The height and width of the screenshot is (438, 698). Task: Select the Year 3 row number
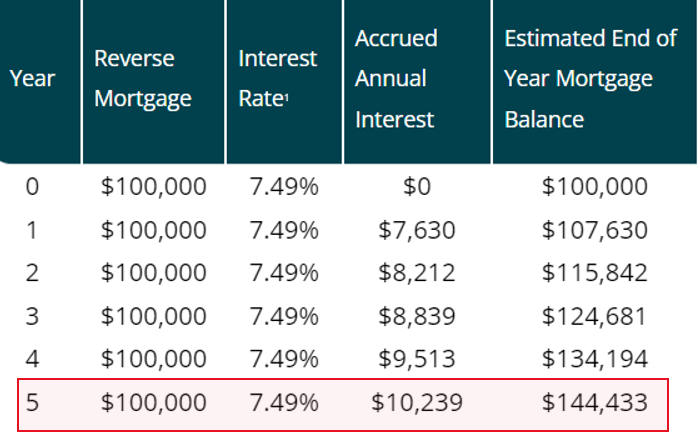32,316
